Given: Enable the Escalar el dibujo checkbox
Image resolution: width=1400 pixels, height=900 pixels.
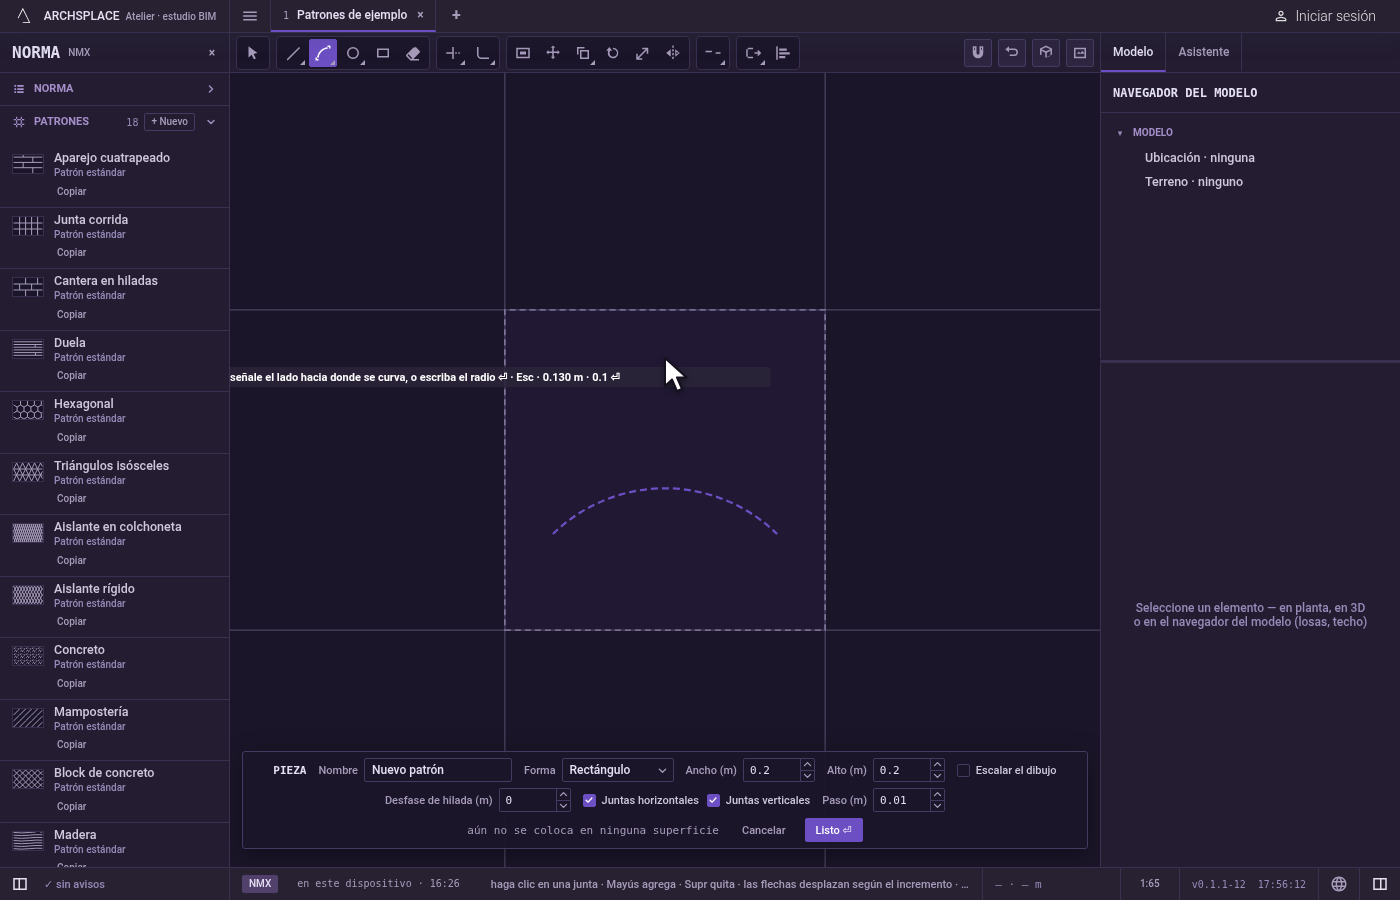Looking at the screenshot, I should pyautogui.click(x=964, y=770).
